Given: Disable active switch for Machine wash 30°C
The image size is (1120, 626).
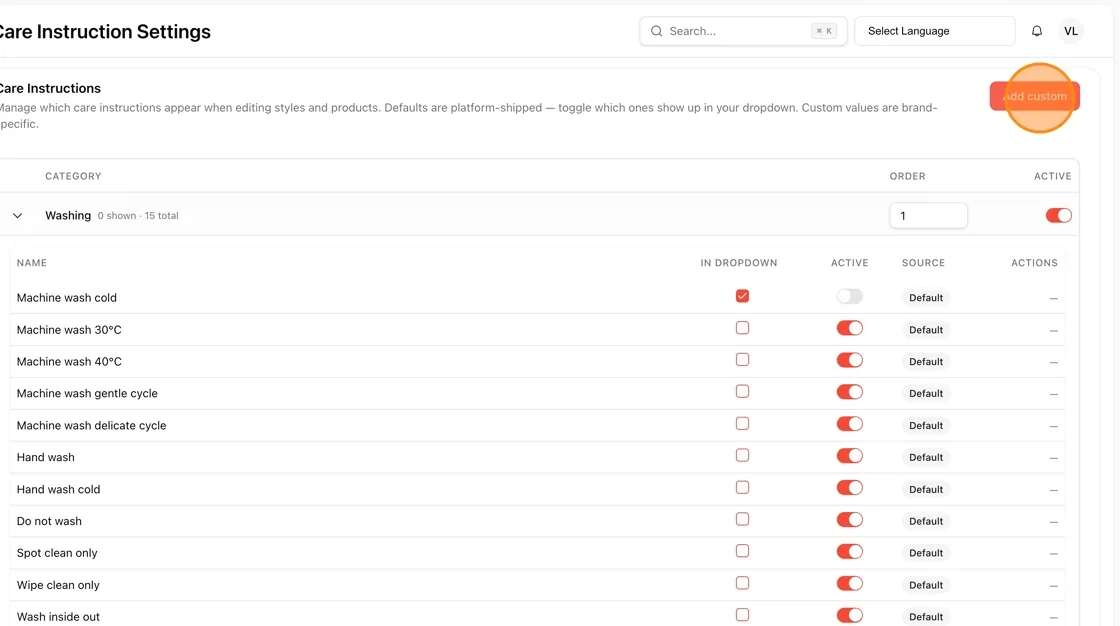Looking at the screenshot, I should point(849,328).
